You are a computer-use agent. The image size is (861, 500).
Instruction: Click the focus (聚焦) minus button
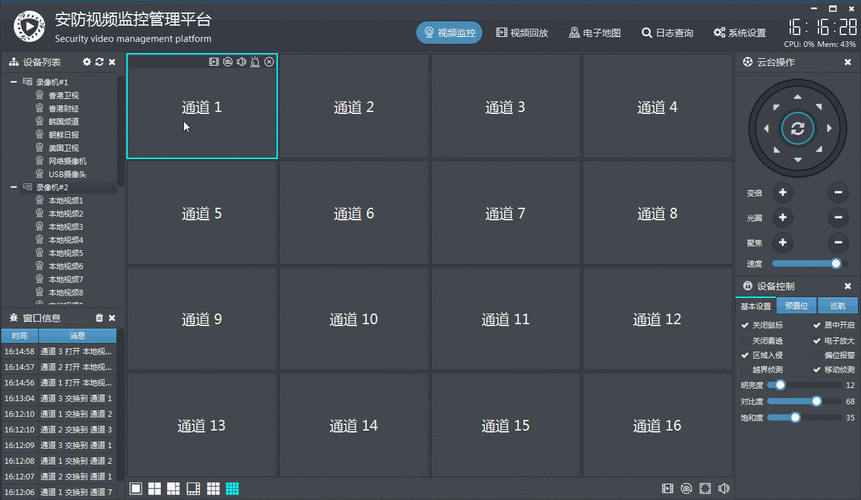pyautogui.click(x=837, y=242)
